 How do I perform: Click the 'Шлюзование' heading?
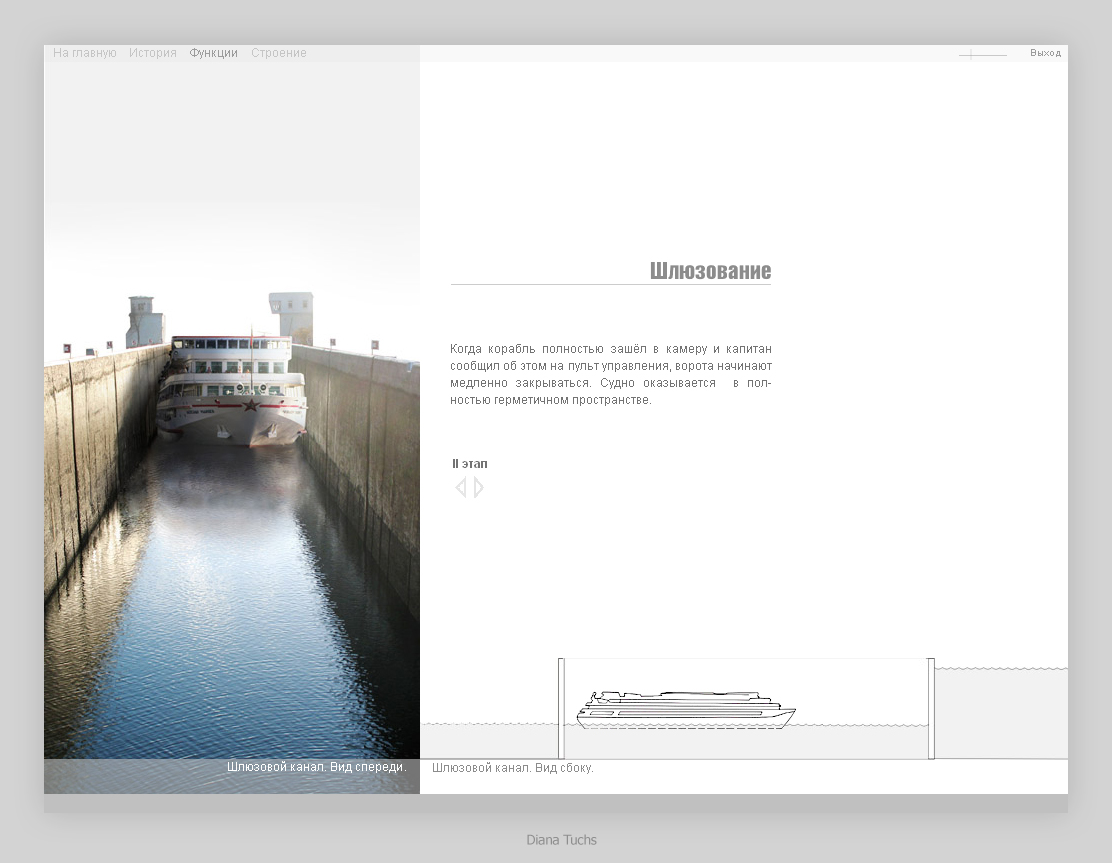click(x=710, y=271)
